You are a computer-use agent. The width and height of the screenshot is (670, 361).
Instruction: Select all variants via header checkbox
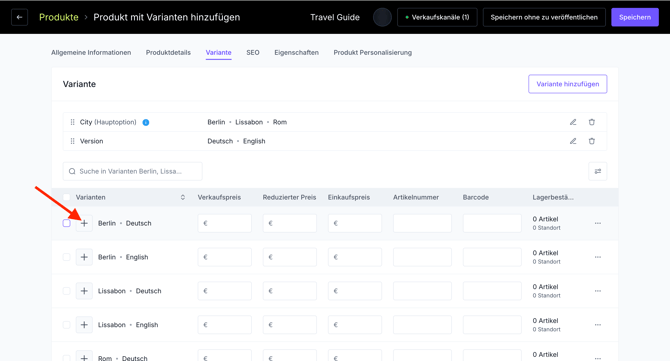[66, 197]
